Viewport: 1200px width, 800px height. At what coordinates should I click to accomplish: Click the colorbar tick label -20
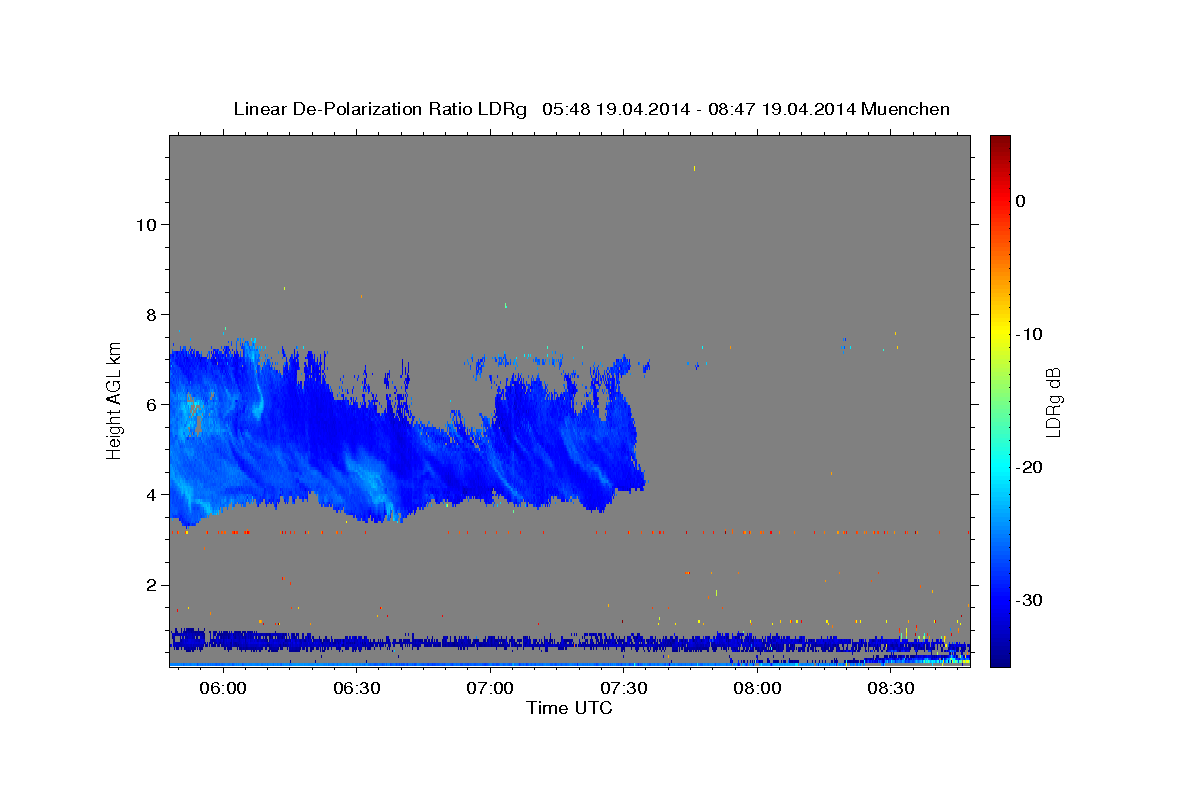tap(1029, 467)
